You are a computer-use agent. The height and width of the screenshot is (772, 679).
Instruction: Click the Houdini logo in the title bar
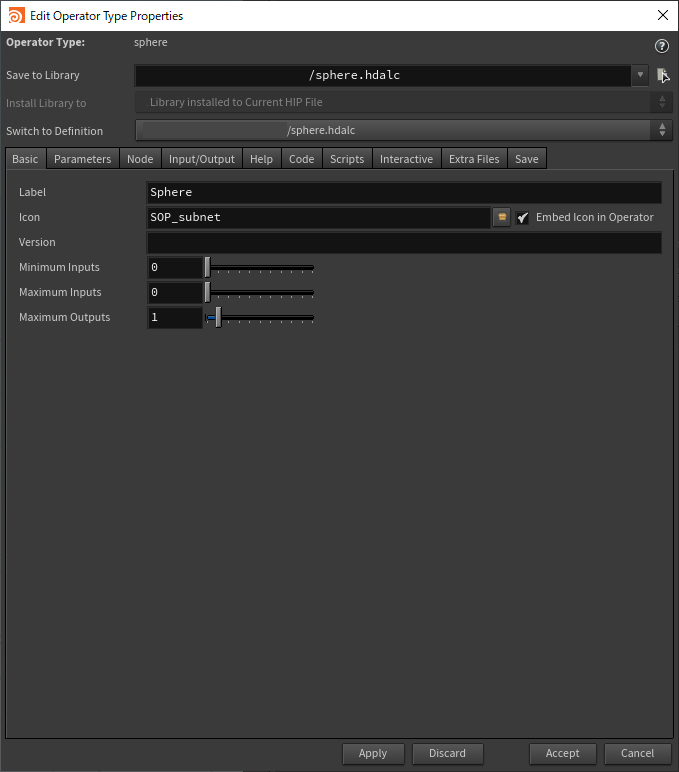coord(16,16)
